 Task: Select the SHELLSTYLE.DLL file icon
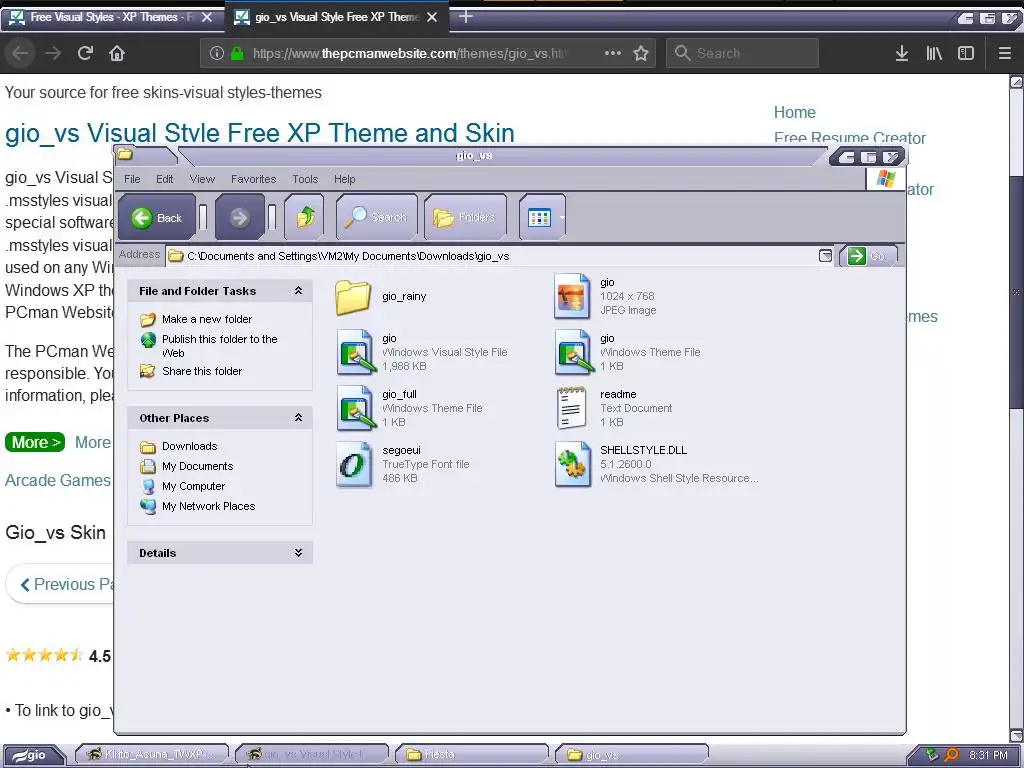tap(573, 464)
